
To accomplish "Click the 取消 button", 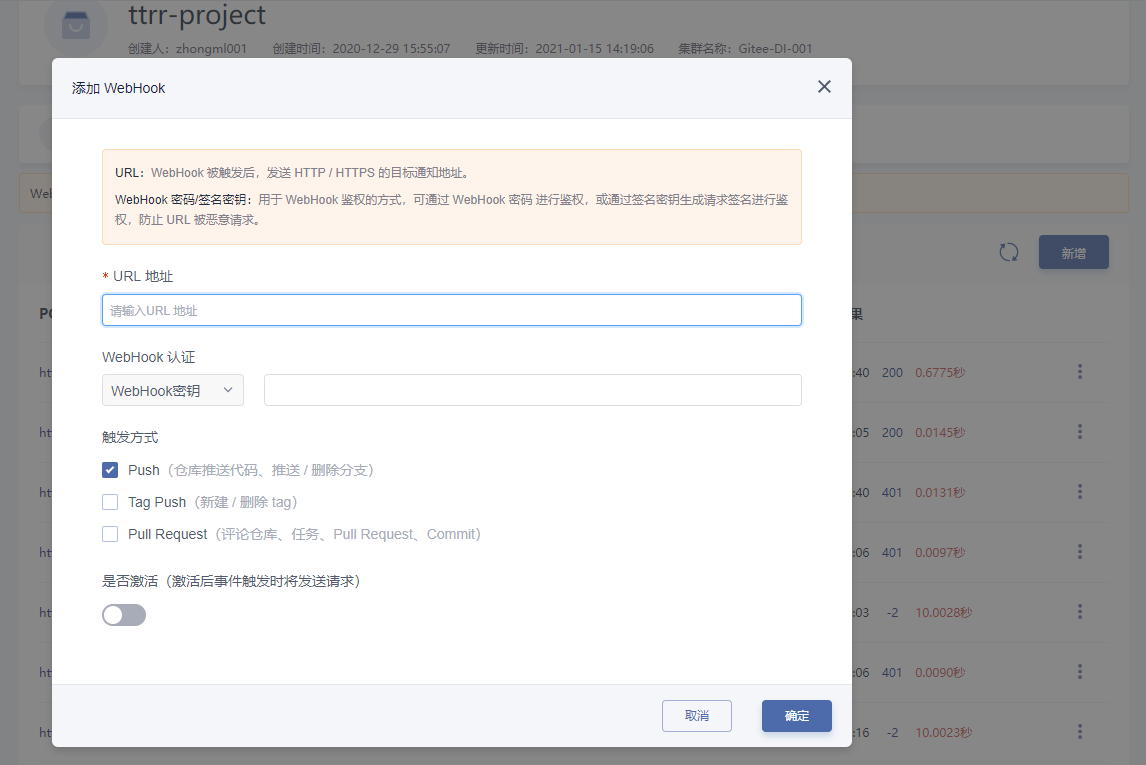I will [697, 716].
